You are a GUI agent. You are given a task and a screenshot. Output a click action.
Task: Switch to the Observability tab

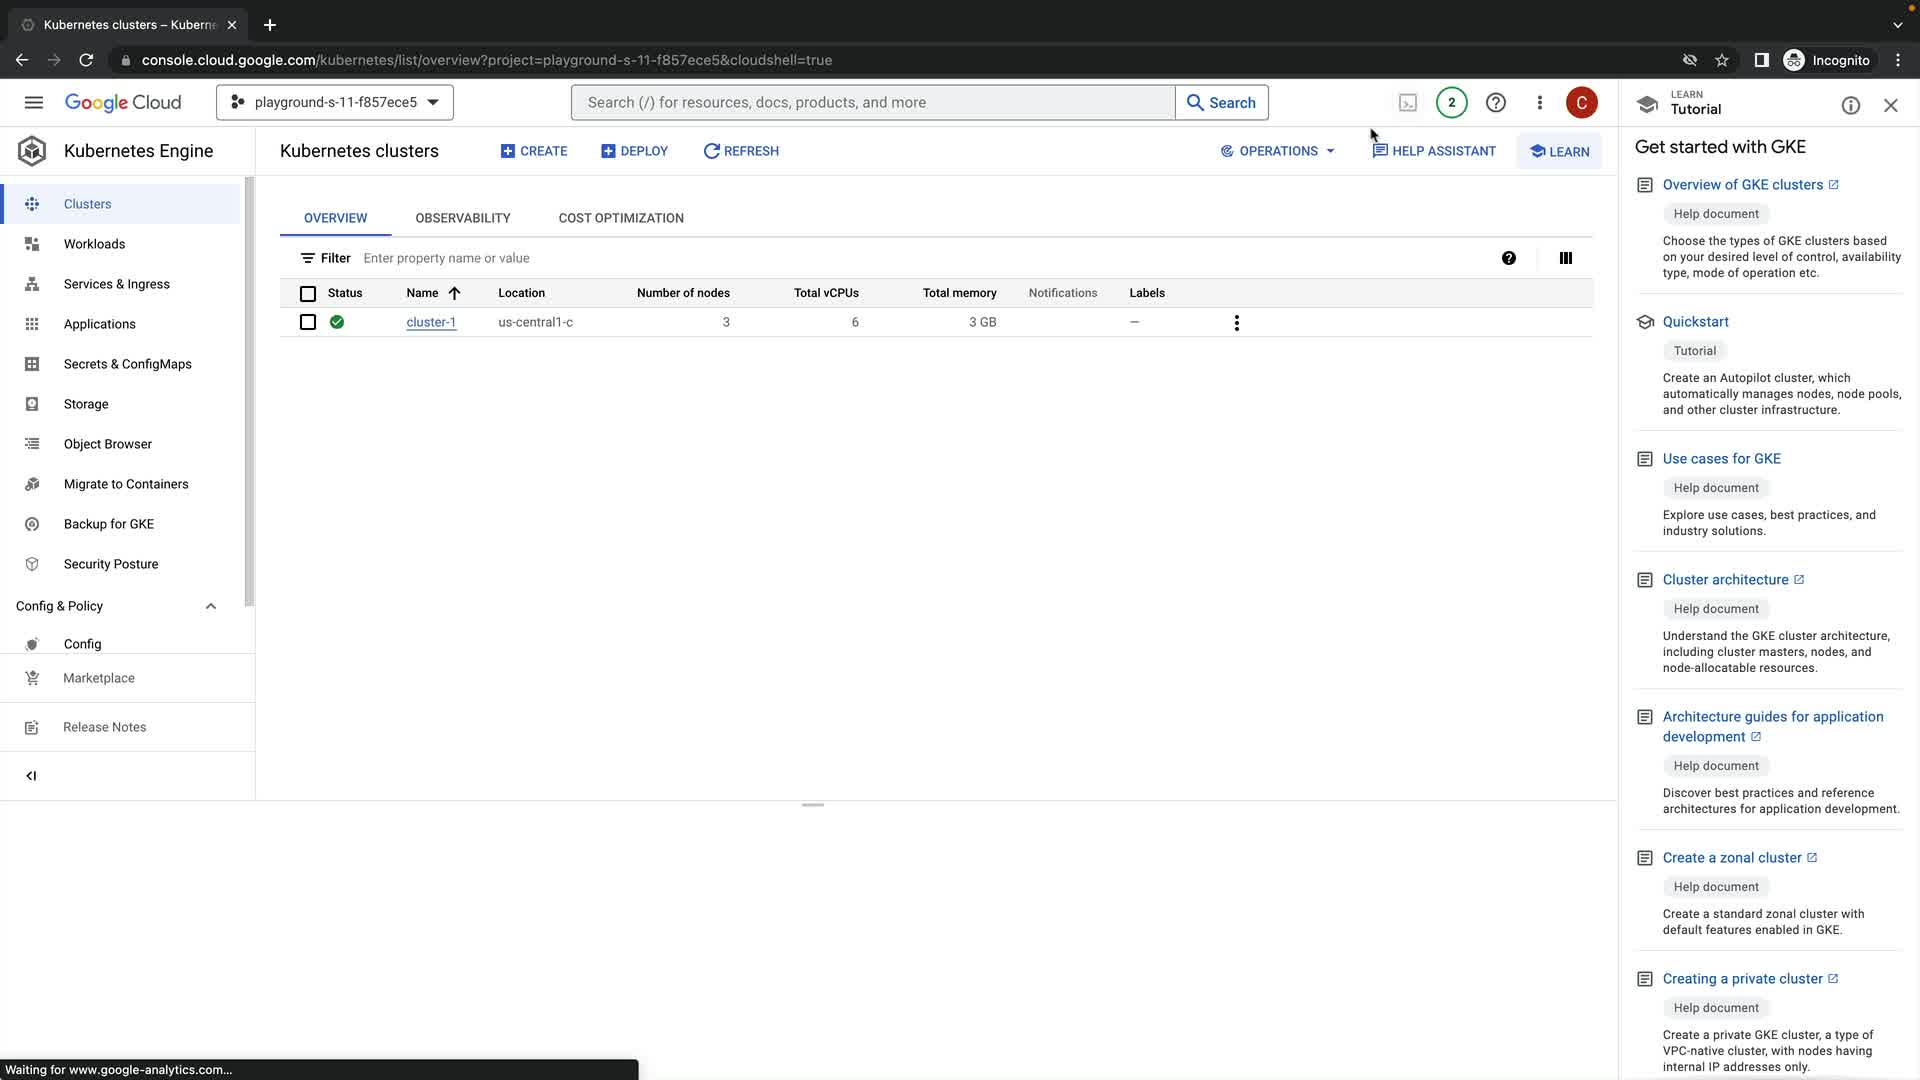(x=462, y=218)
